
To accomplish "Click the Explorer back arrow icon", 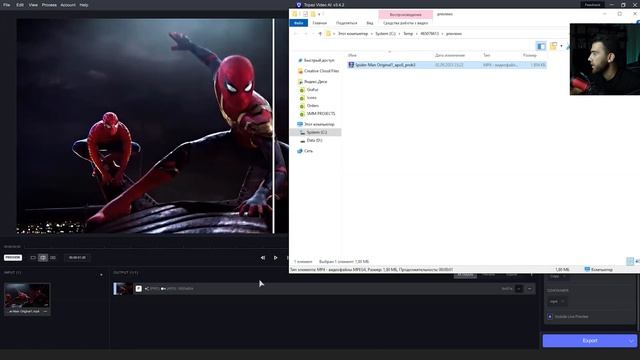I will pyautogui.click(x=295, y=33).
